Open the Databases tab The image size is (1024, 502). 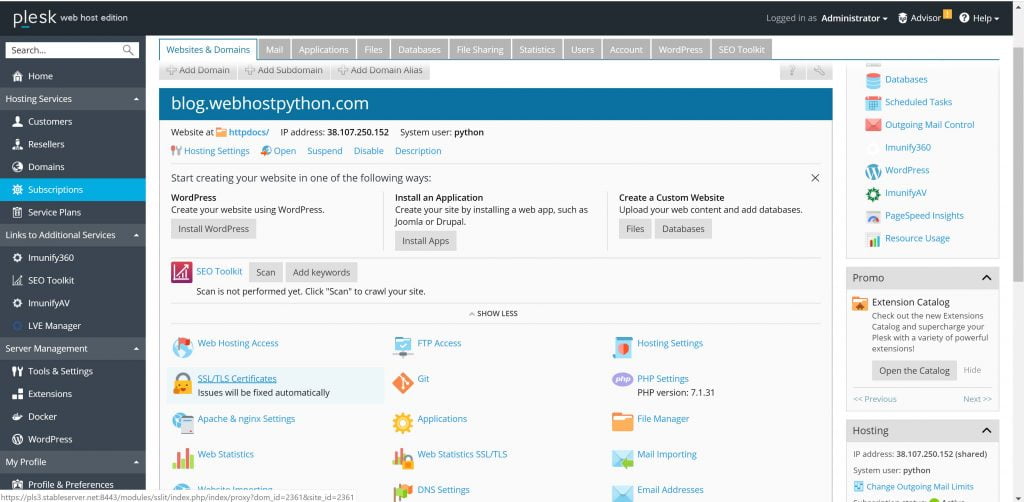(419, 50)
